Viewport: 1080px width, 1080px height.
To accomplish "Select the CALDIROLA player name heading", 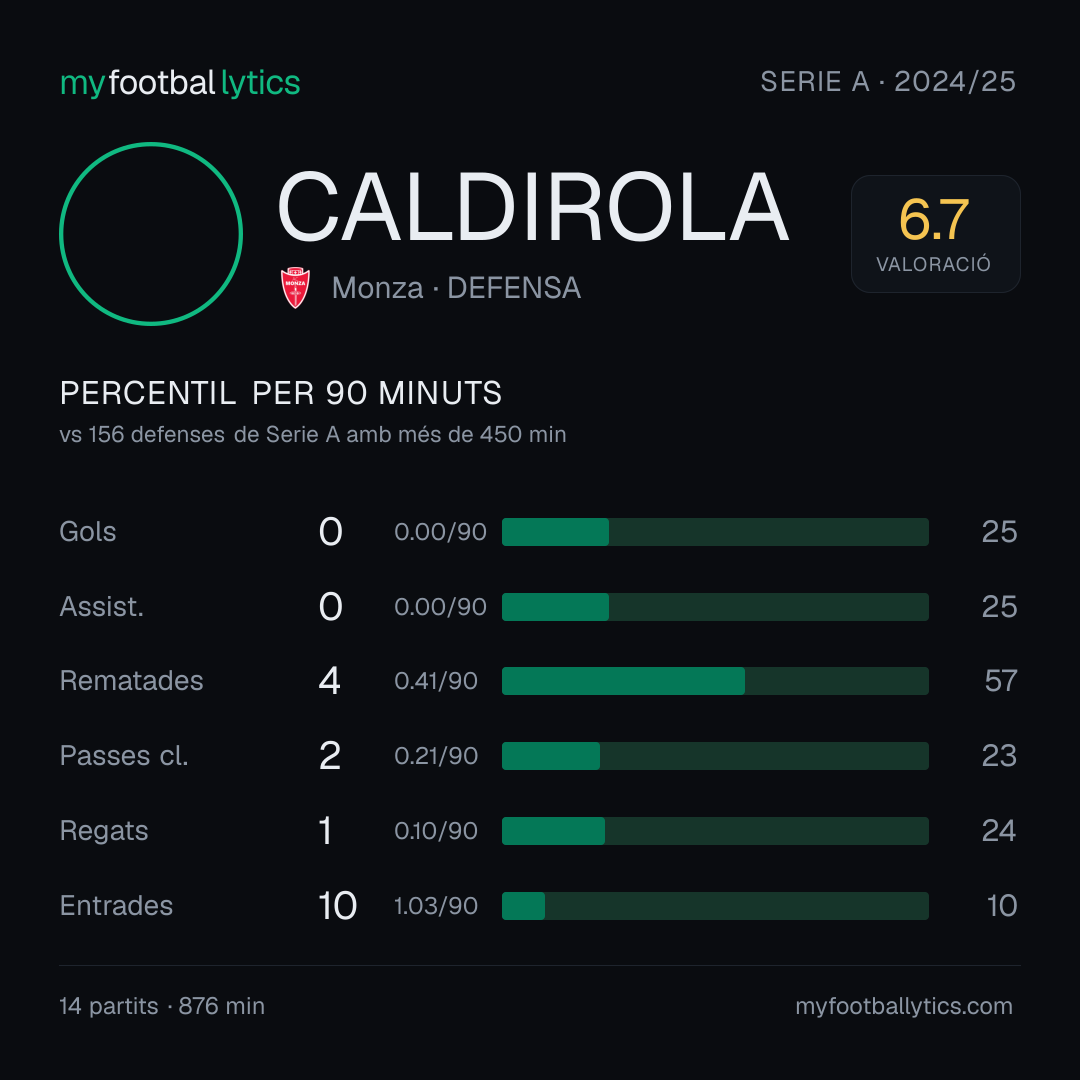I will (532, 207).
